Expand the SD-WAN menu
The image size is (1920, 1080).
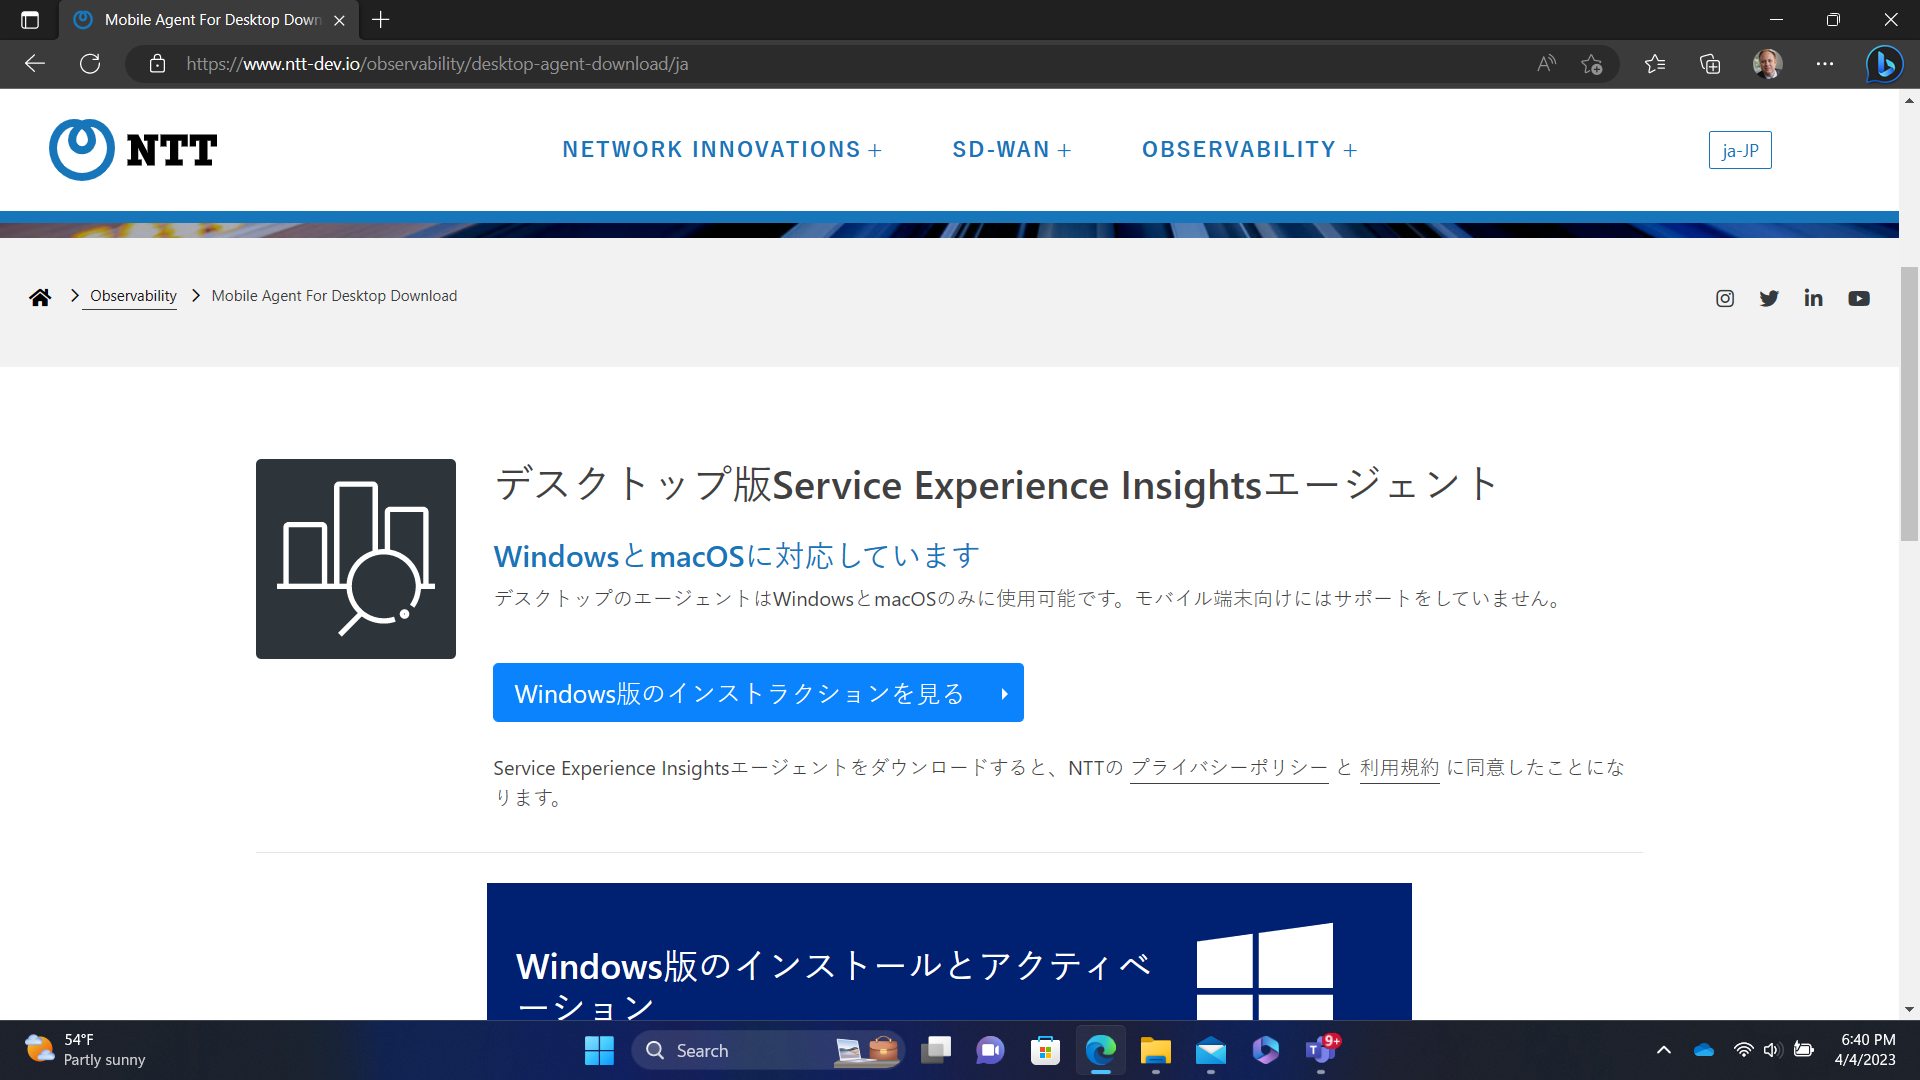click(x=1012, y=150)
